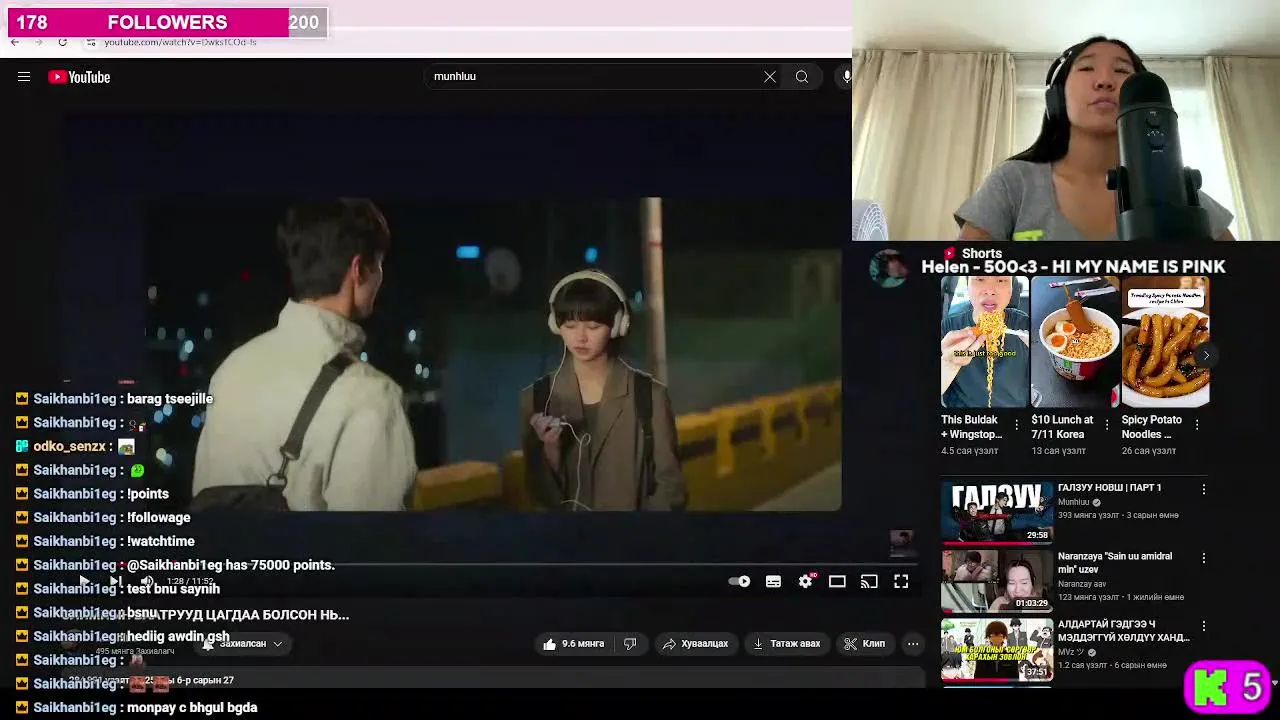Skip to the next video
The height and width of the screenshot is (720, 1280).
click(x=116, y=581)
